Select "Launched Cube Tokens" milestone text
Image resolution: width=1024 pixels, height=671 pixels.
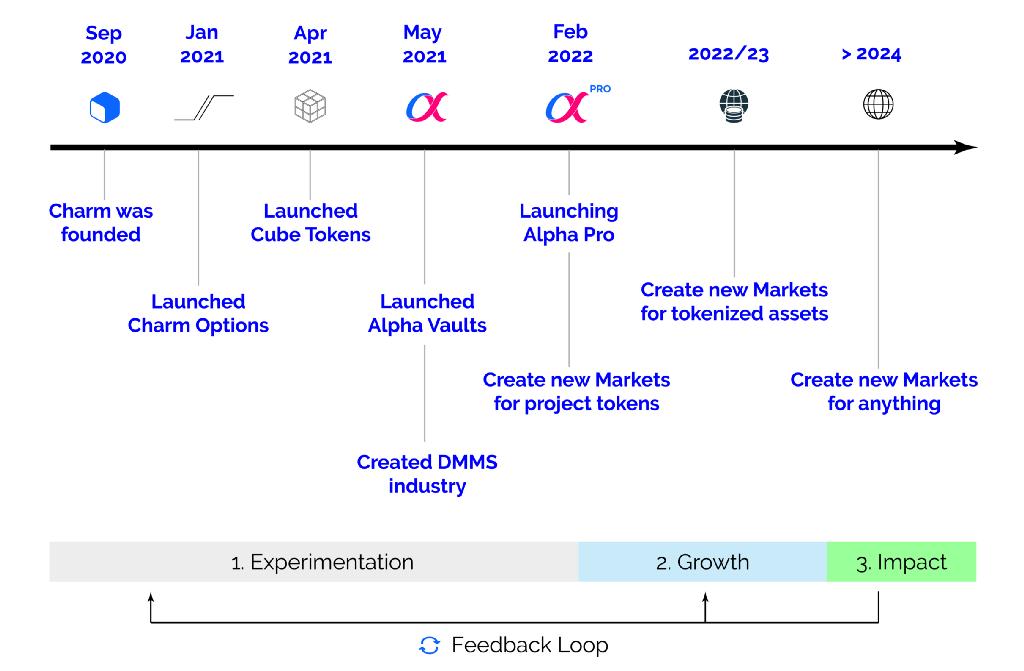click(310, 223)
